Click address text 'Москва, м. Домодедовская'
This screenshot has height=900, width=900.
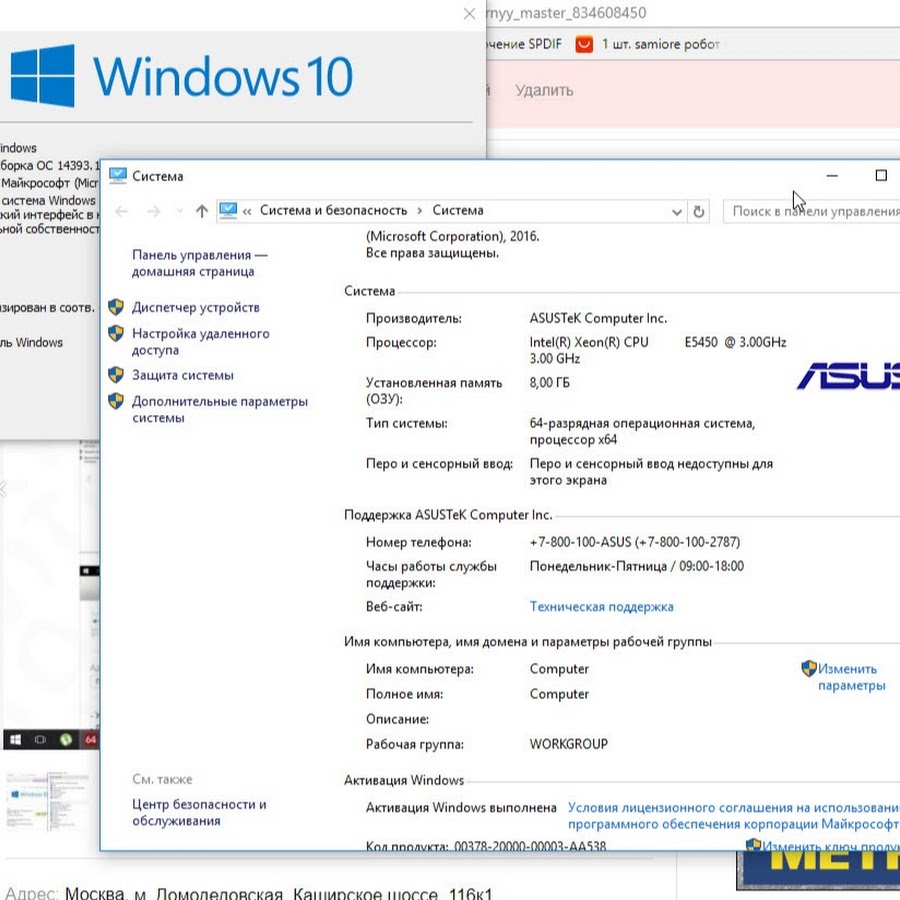[174, 893]
